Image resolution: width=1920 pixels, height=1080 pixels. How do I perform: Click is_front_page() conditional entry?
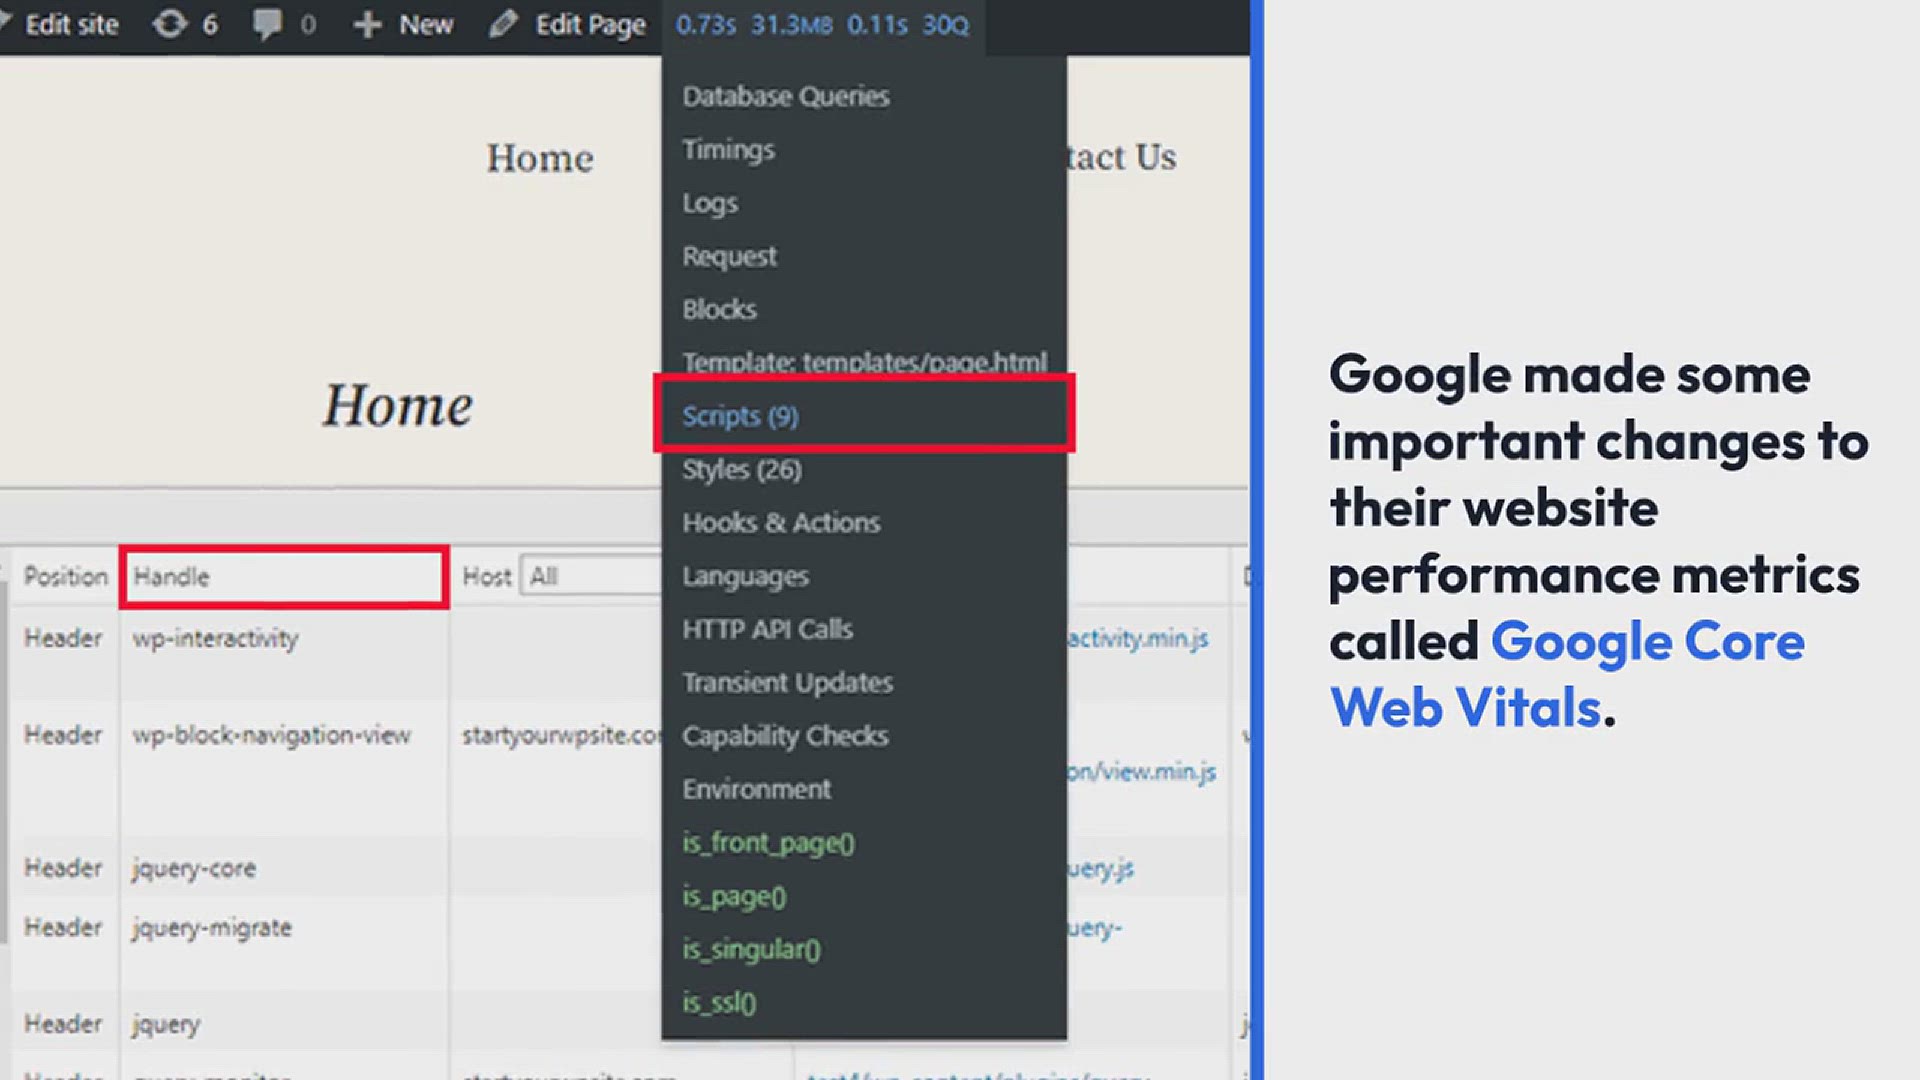pos(768,843)
